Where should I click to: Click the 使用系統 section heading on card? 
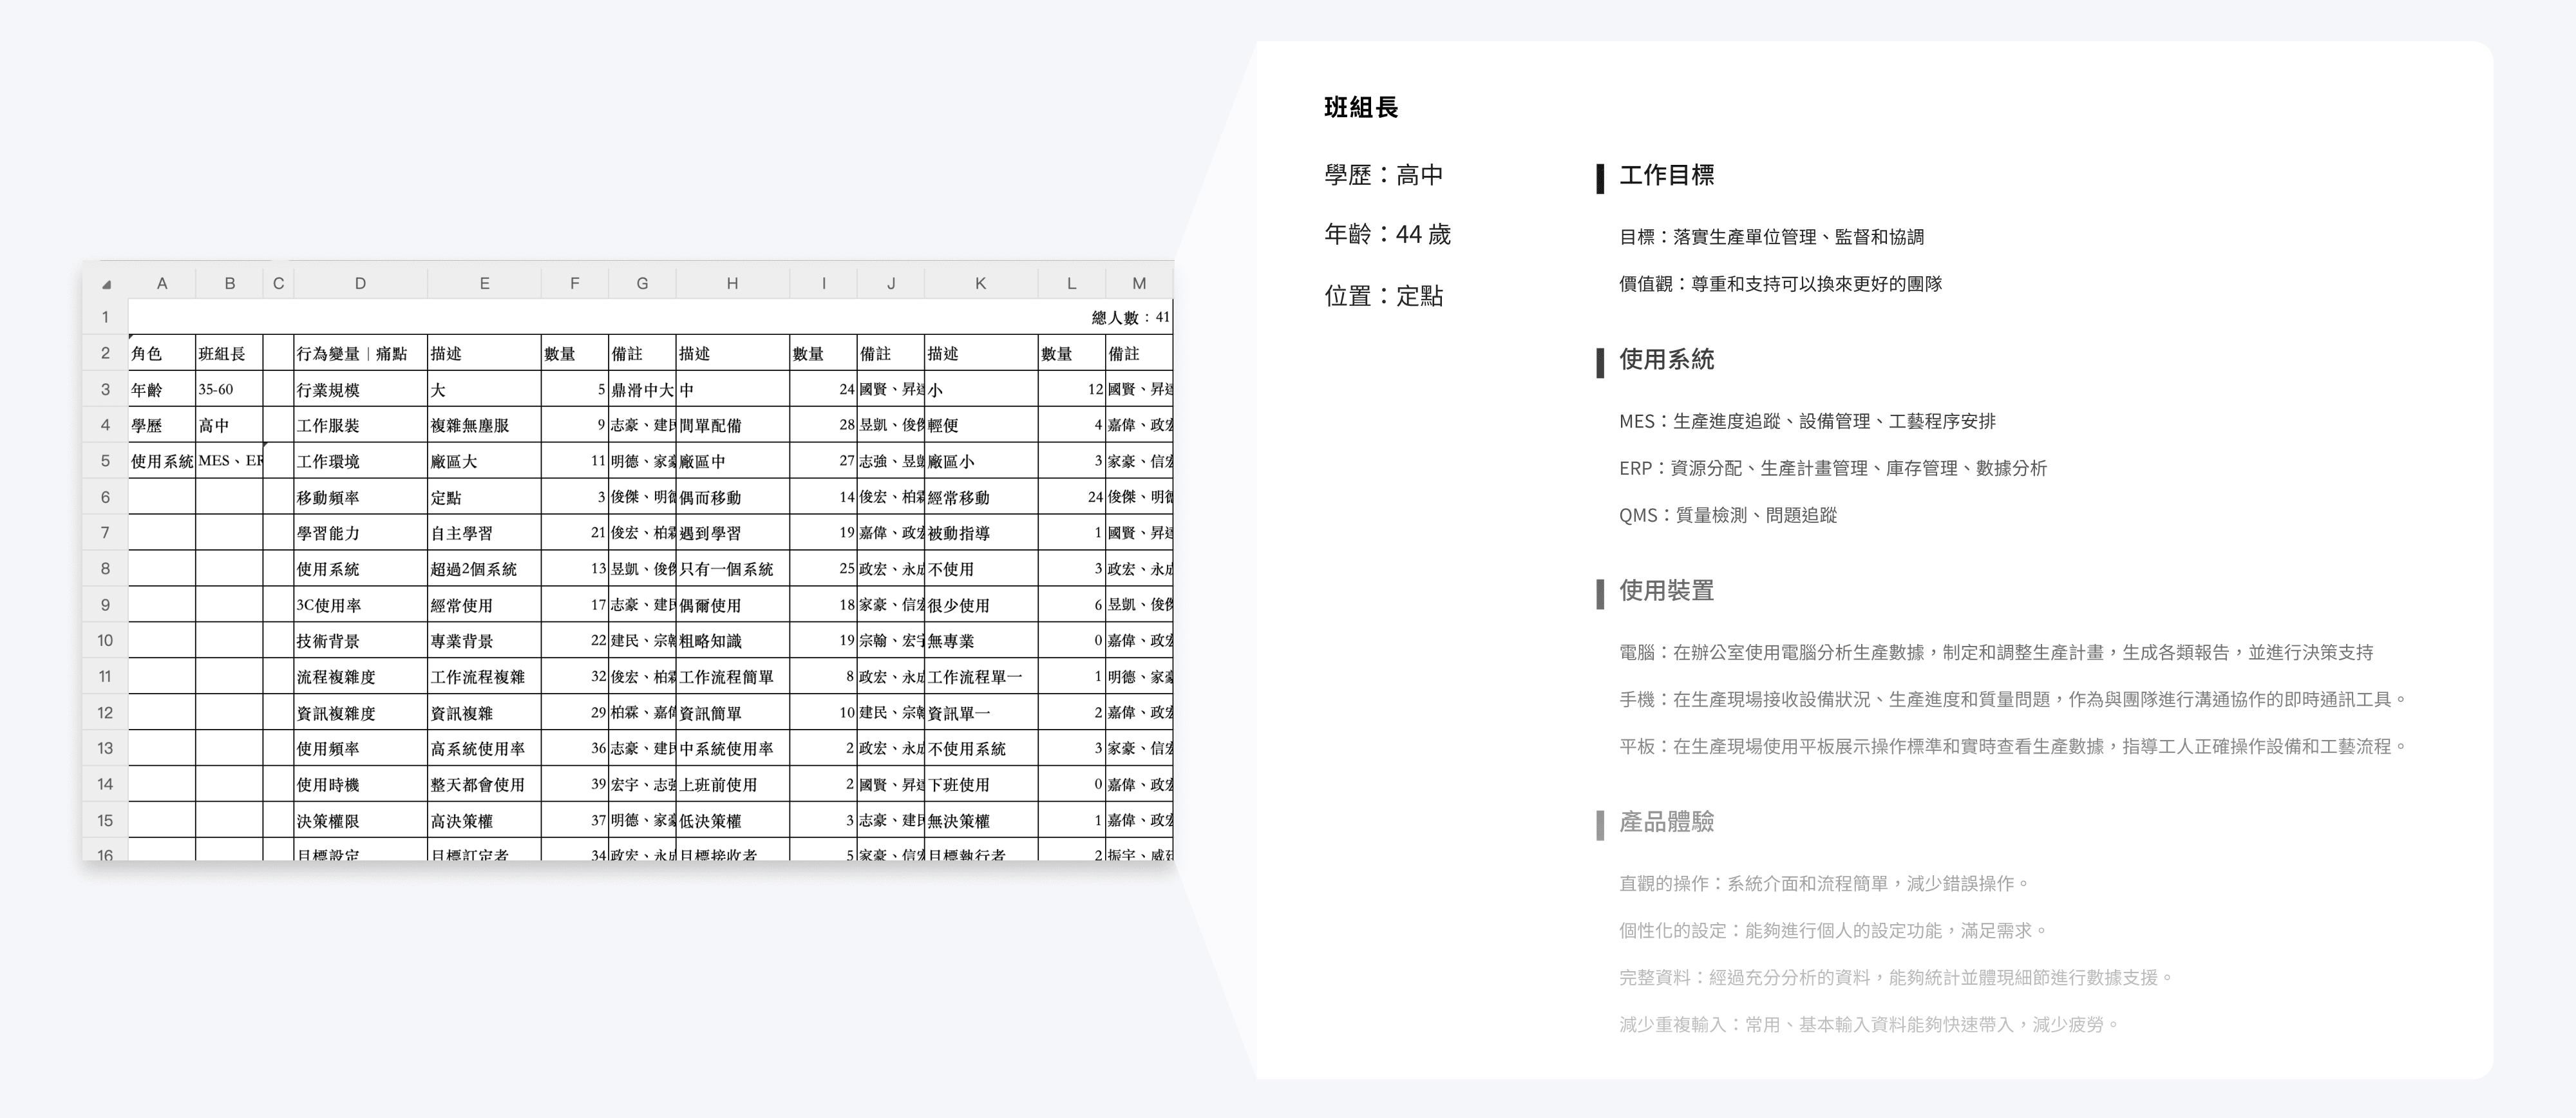(x=1666, y=360)
